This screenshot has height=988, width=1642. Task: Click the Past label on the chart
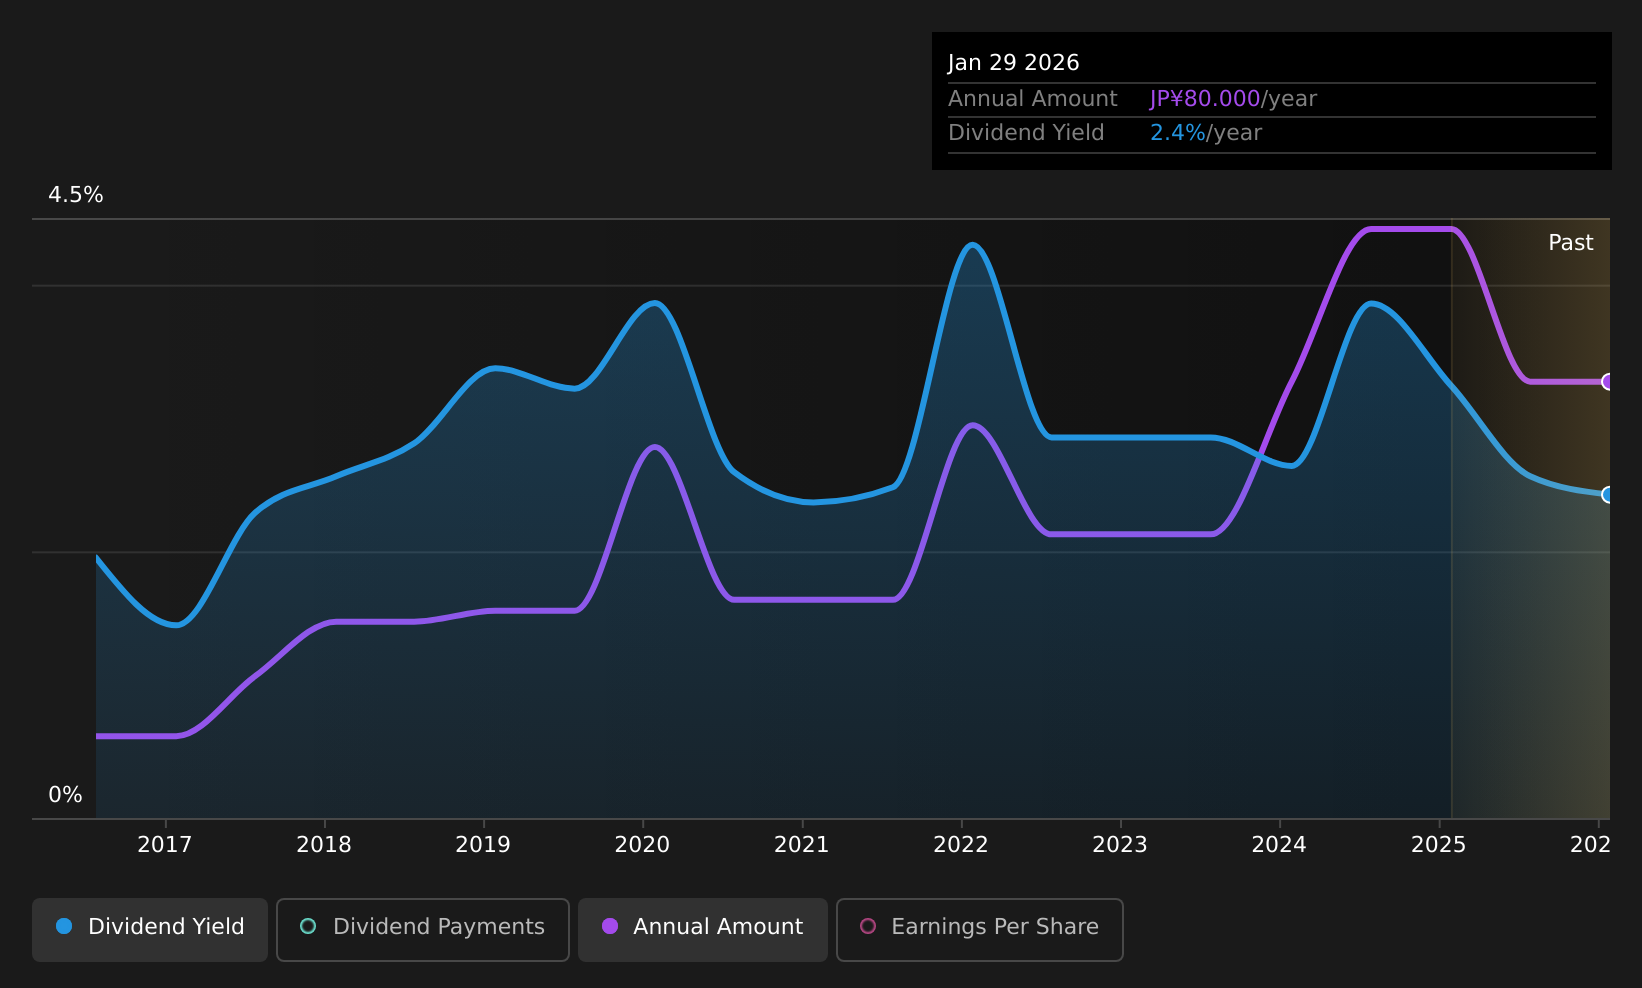(1570, 243)
